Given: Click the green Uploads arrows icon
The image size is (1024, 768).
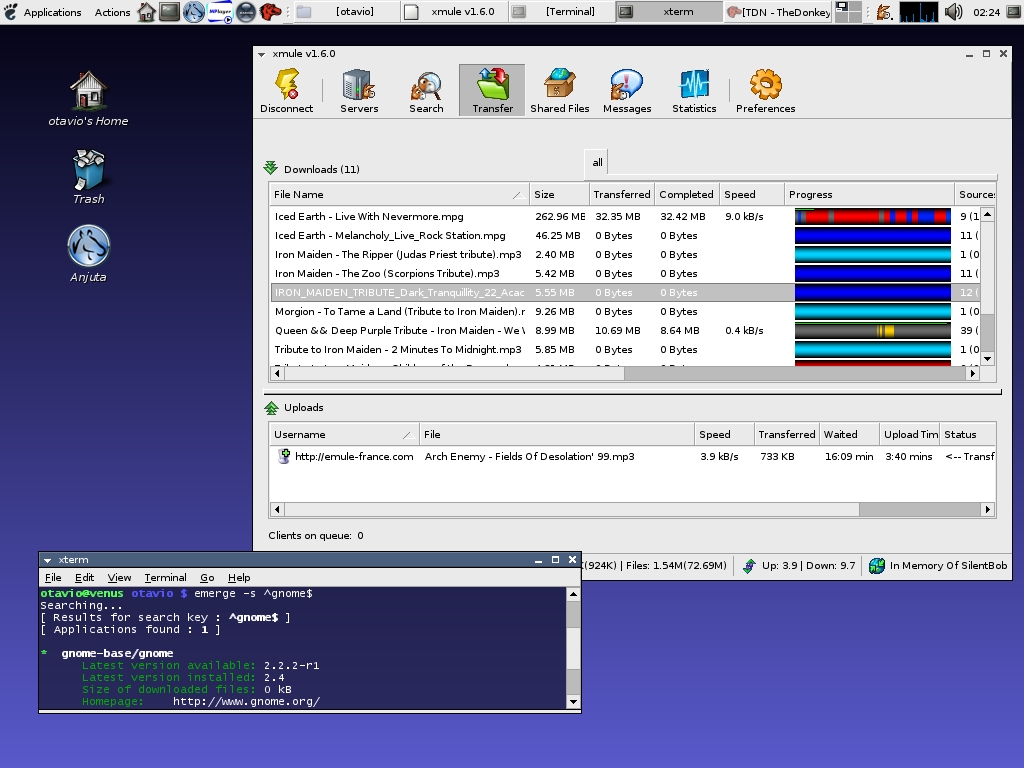Looking at the screenshot, I should coord(271,408).
